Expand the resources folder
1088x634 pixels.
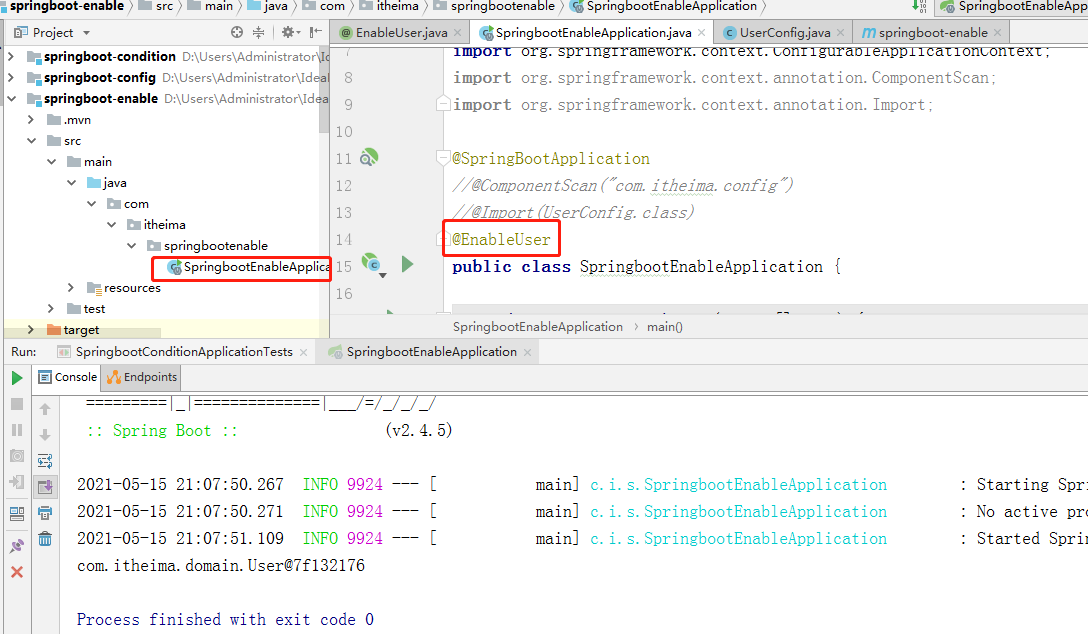(x=71, y=287)
